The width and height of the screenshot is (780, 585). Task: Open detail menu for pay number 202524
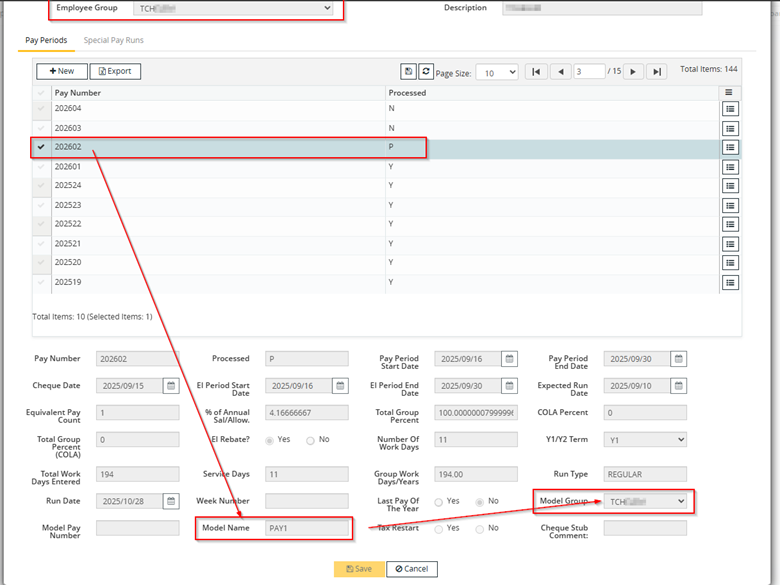(730, 186)
